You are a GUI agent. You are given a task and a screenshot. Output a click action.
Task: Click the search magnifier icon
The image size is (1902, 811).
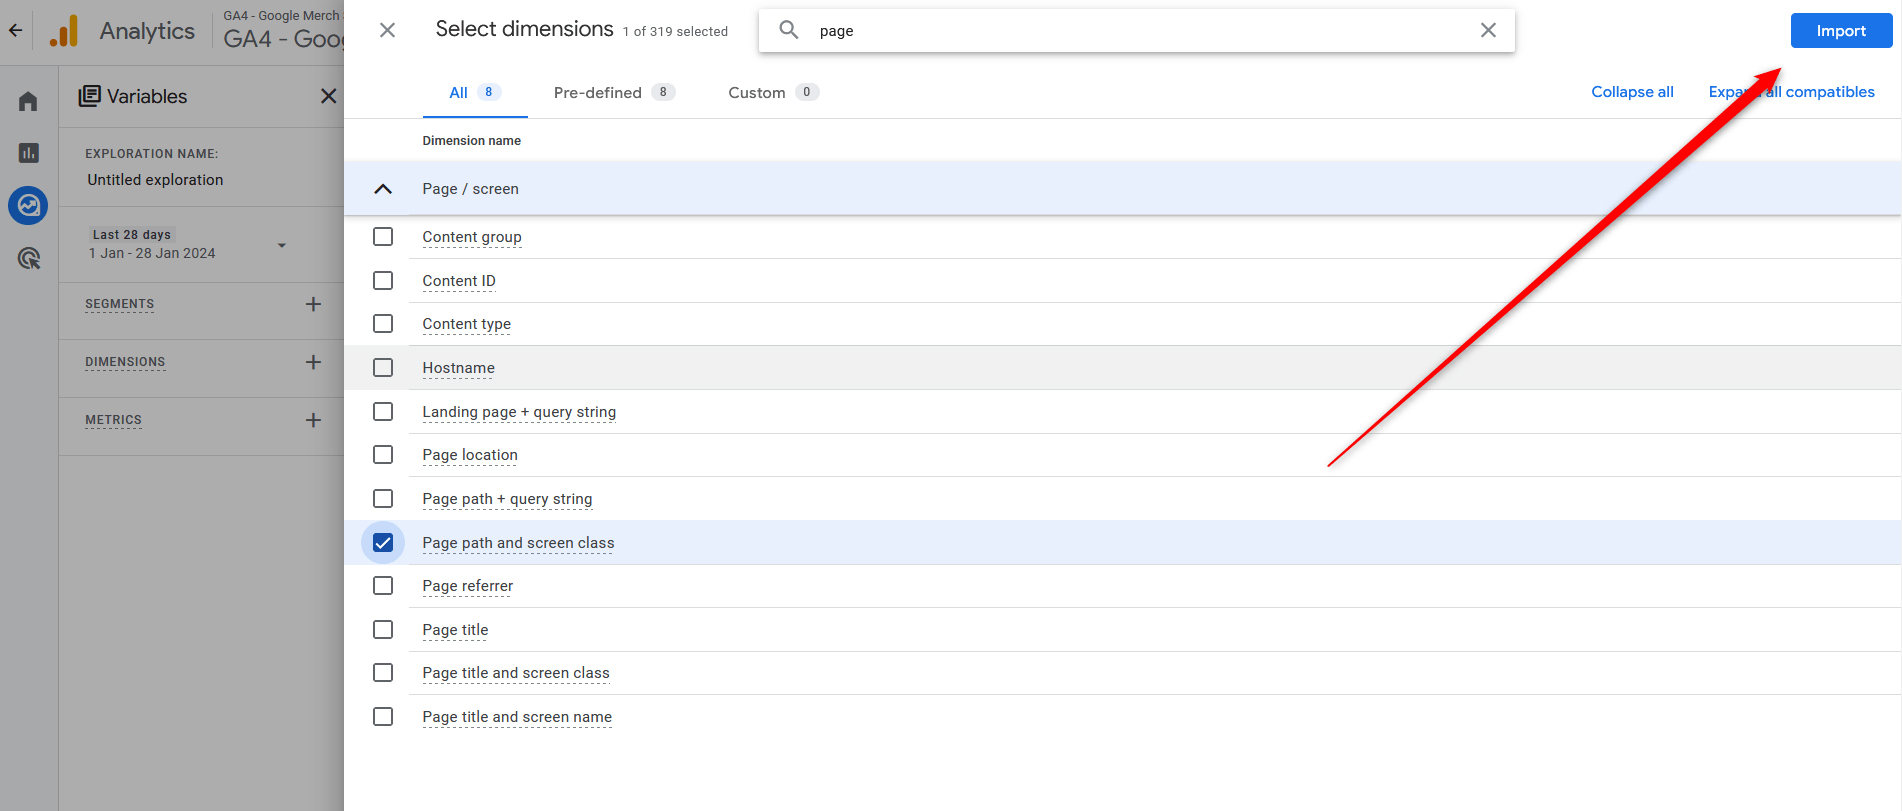[x=789, y=30]
